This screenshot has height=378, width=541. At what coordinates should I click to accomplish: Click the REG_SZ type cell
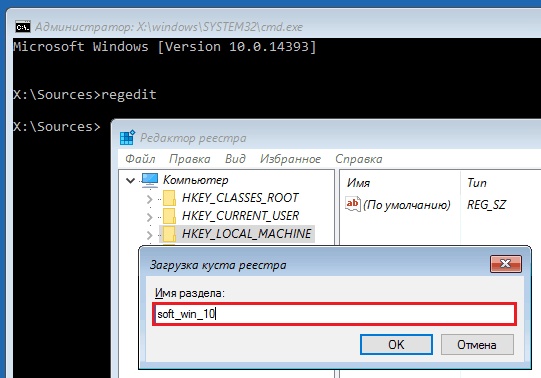click(x=486, y=205)
